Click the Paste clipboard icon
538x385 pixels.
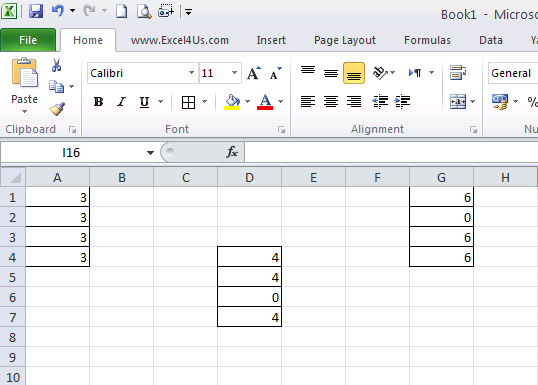click(x=24, y=73)
